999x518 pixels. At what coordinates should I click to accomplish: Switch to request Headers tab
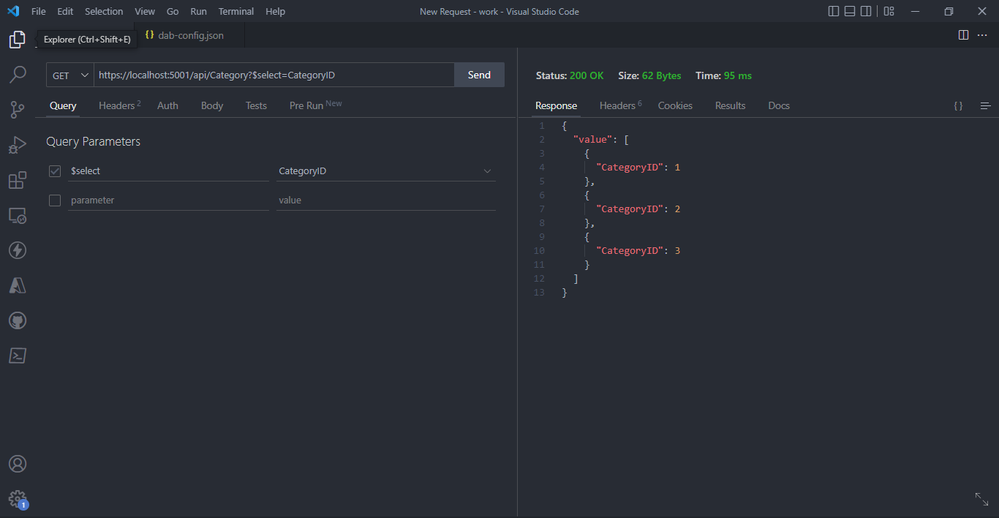click(x=119, y=106)
